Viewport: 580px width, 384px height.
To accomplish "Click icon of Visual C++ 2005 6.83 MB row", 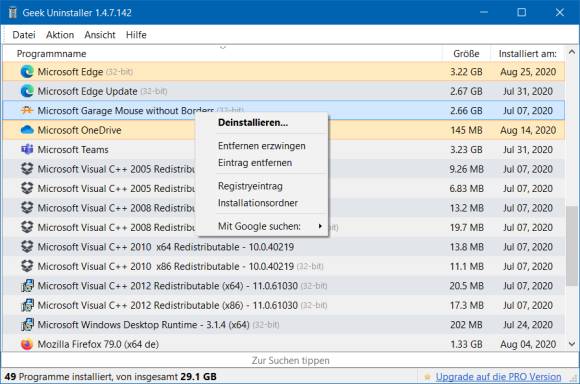I will [x=27, y=188].
